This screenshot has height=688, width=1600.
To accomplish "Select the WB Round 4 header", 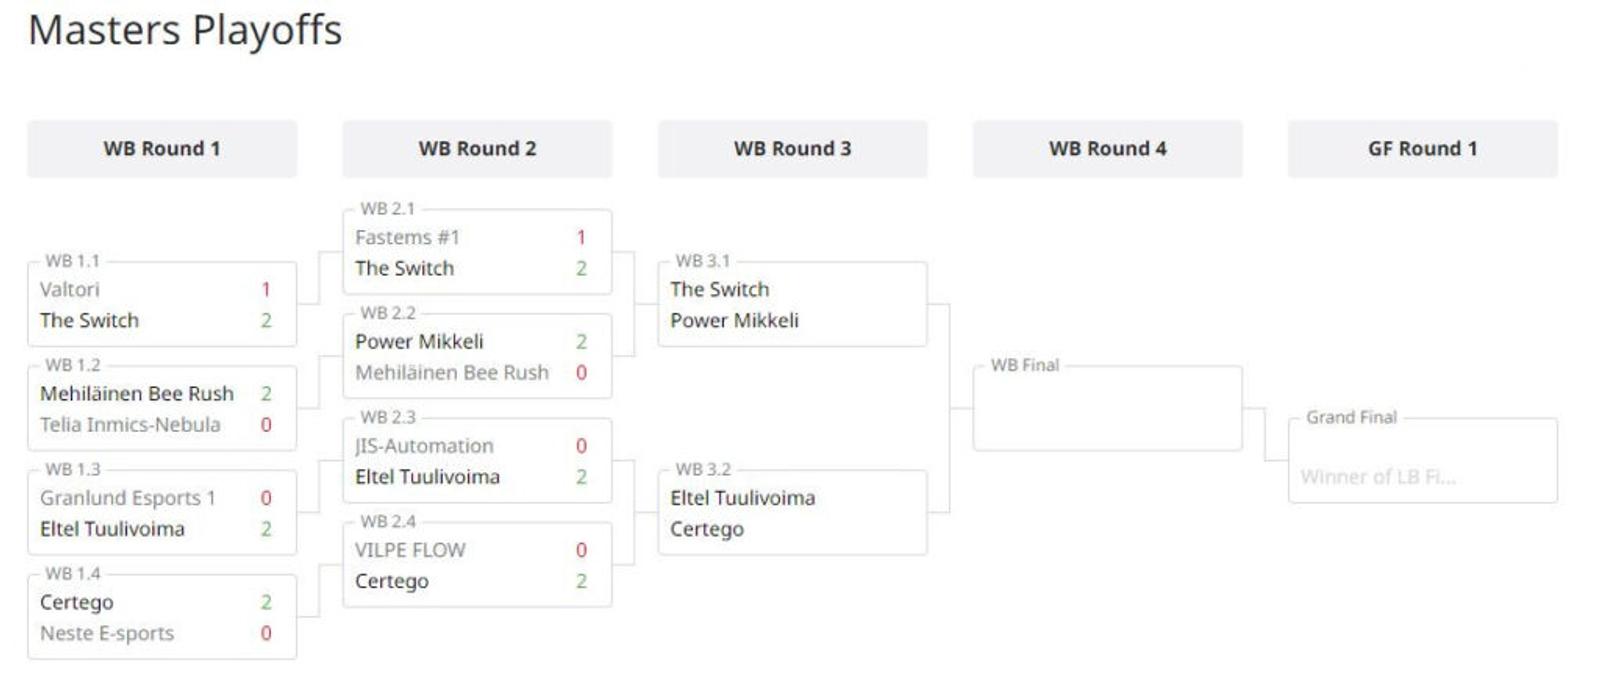I will (x=1107, y=149).
